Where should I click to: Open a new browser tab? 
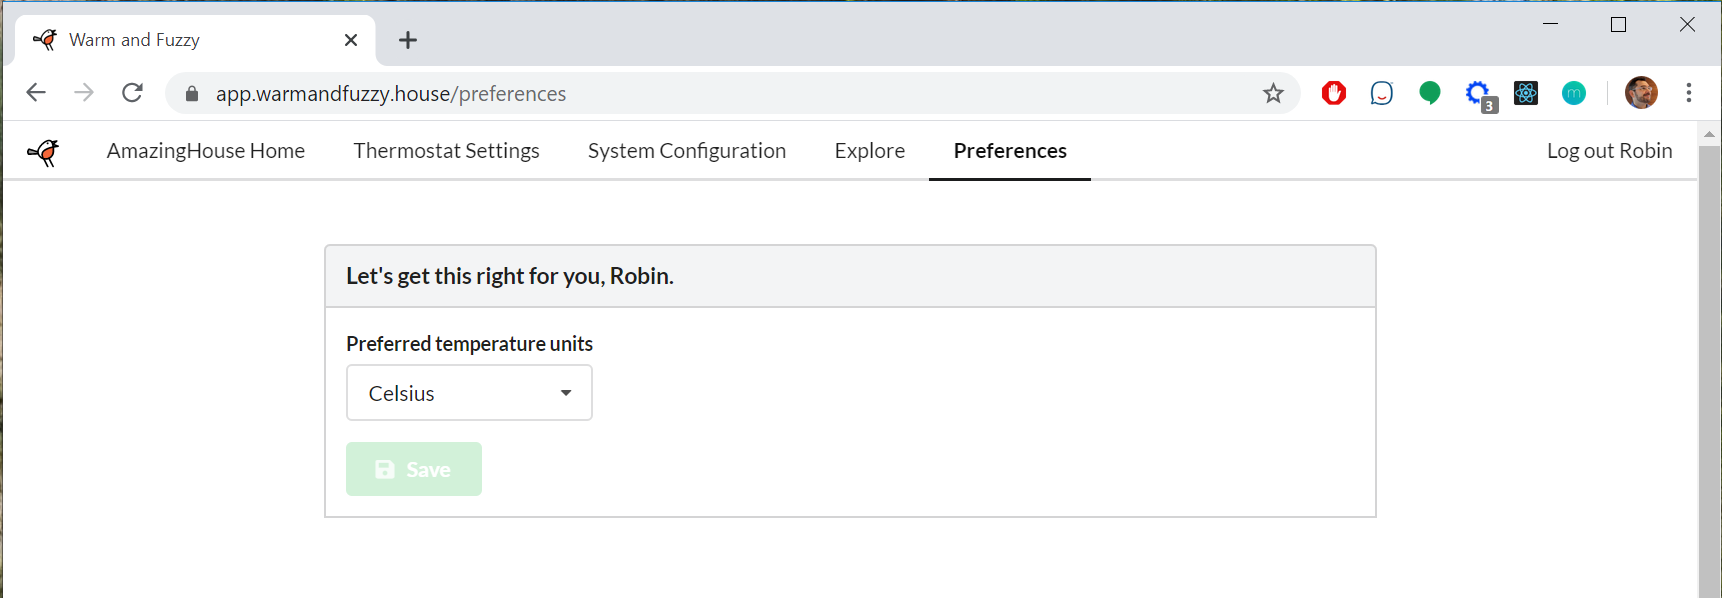(408, 40)
